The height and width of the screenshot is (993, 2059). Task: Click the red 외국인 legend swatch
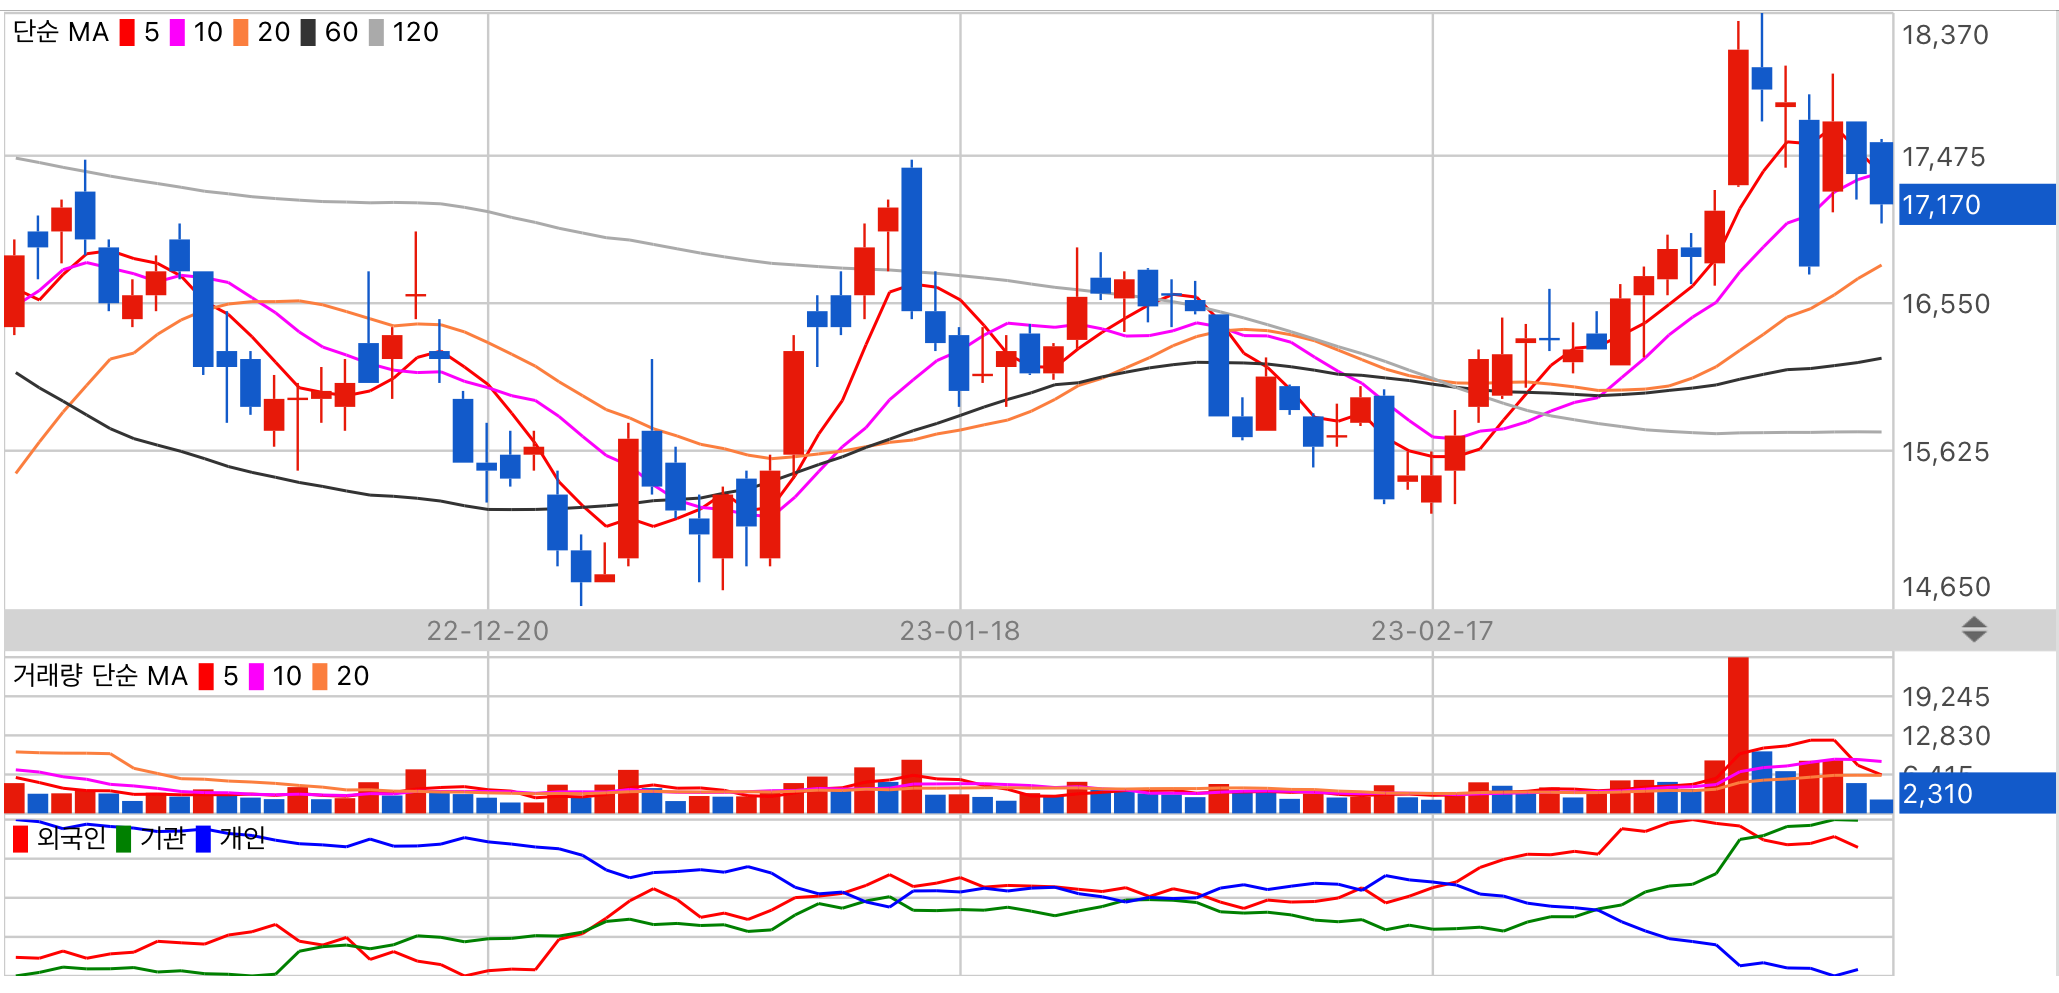click(21, 838)
